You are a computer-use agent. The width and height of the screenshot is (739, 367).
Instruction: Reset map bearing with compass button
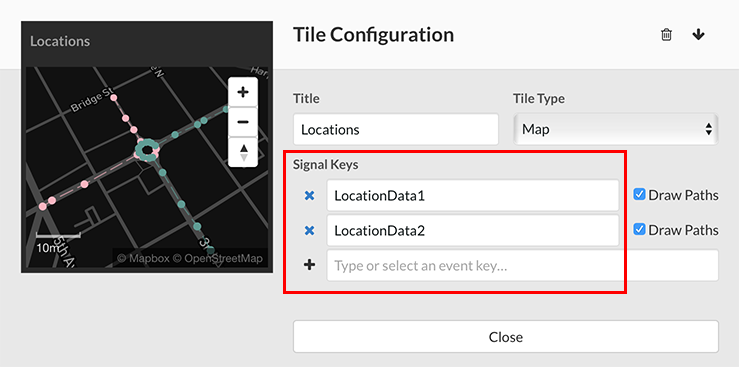tap(243, 152)
